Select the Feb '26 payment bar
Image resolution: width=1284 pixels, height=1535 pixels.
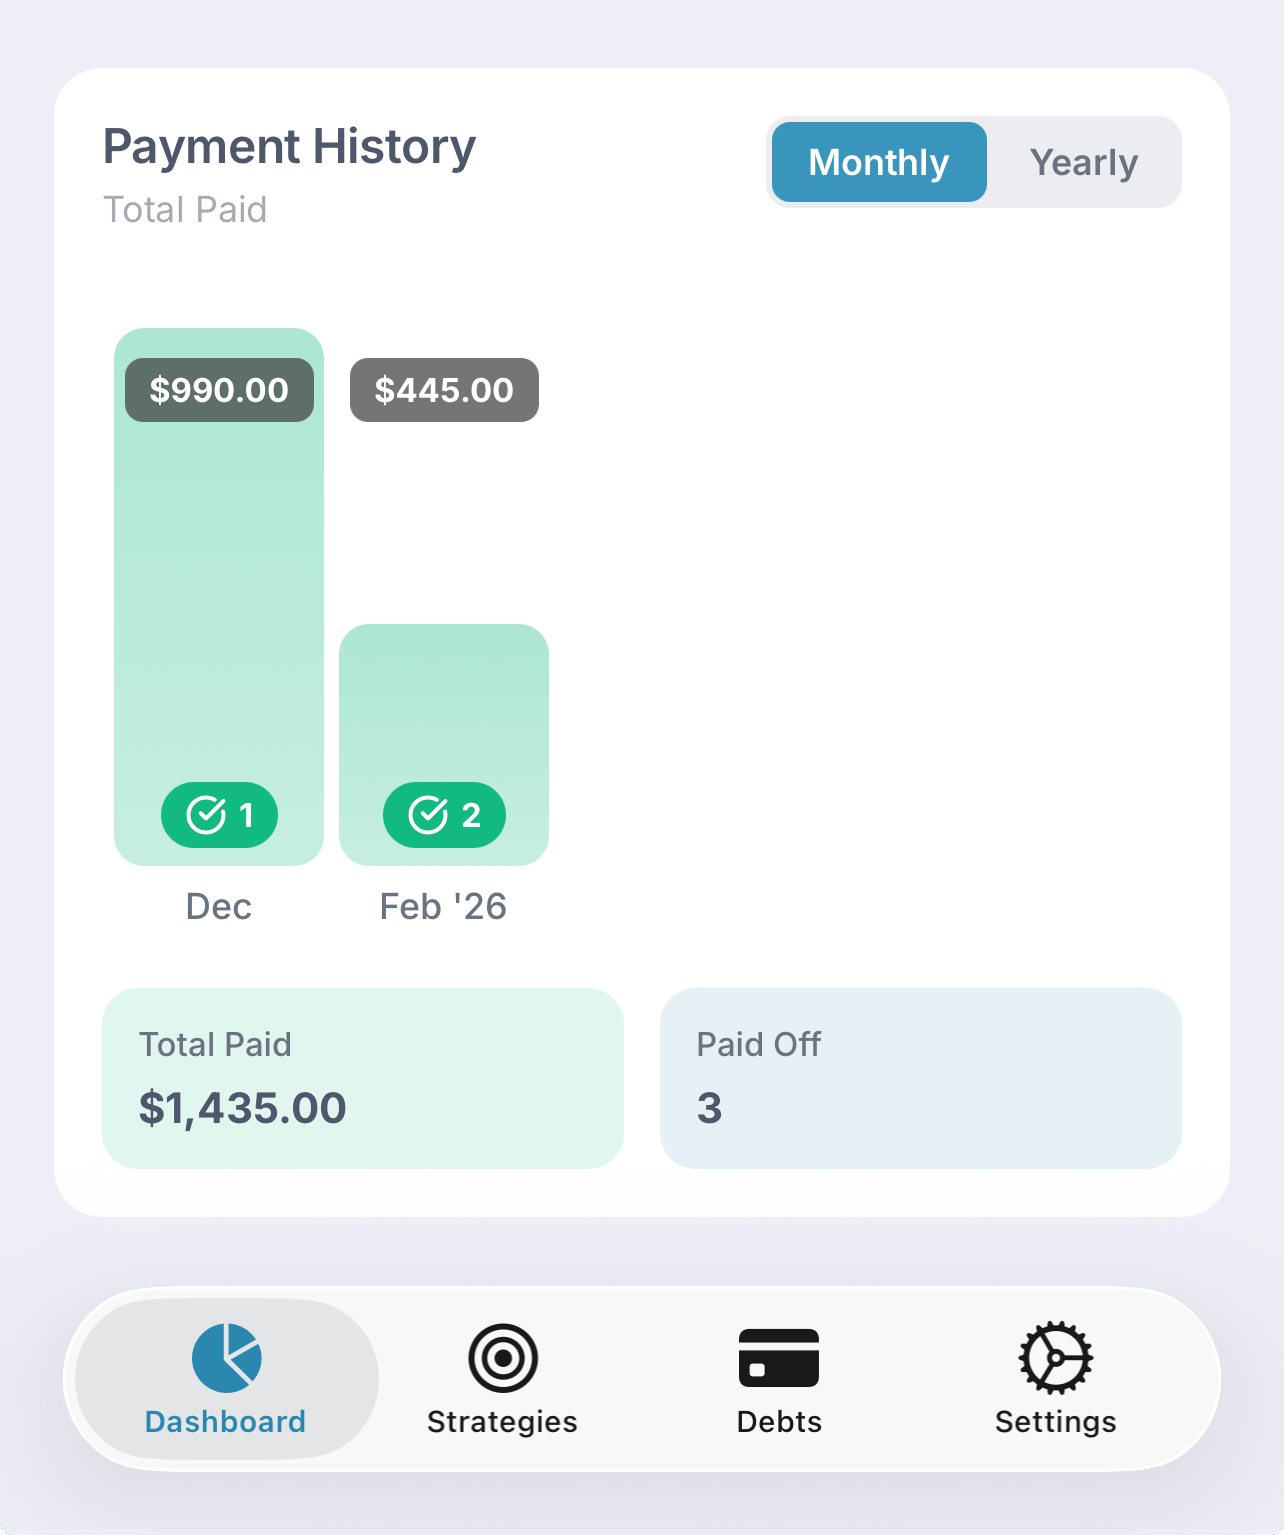click(x=444, y=745)
